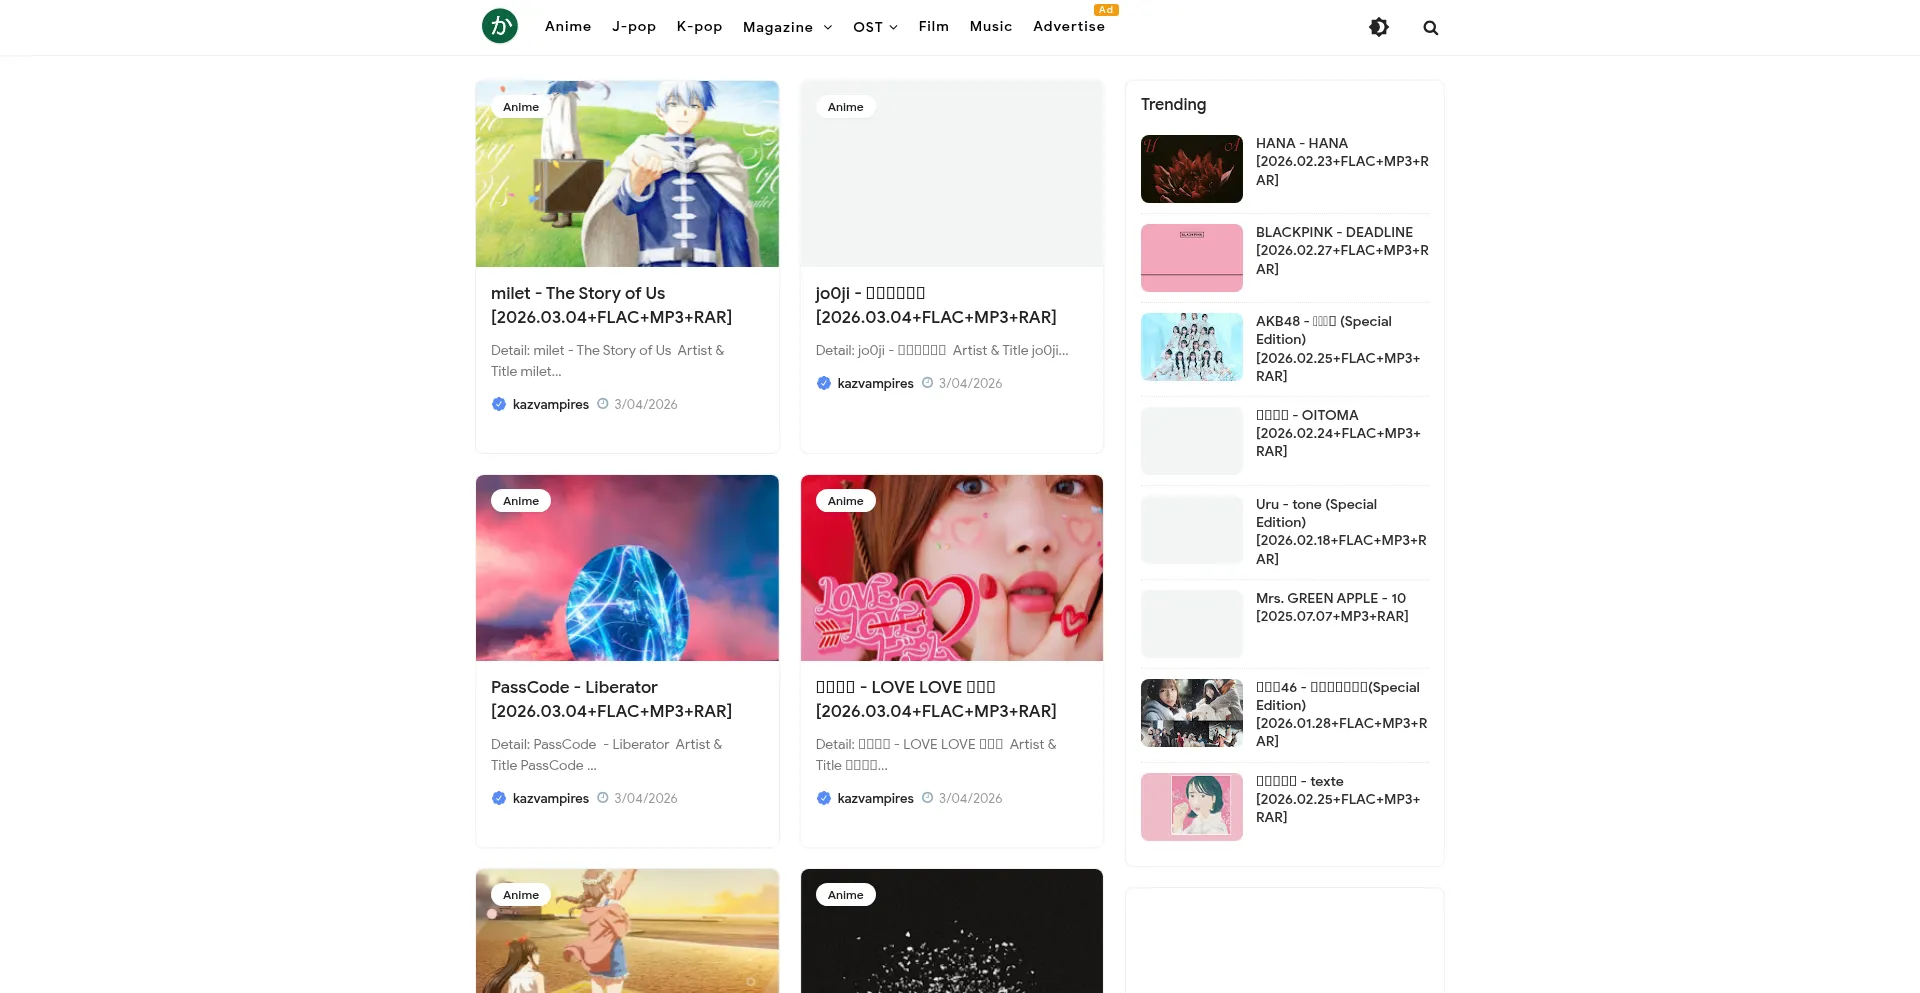This screenshot has width=1920, height=993.
Task: Open Uru - tone Special Edition title
Action: (x=1342, y=532)
